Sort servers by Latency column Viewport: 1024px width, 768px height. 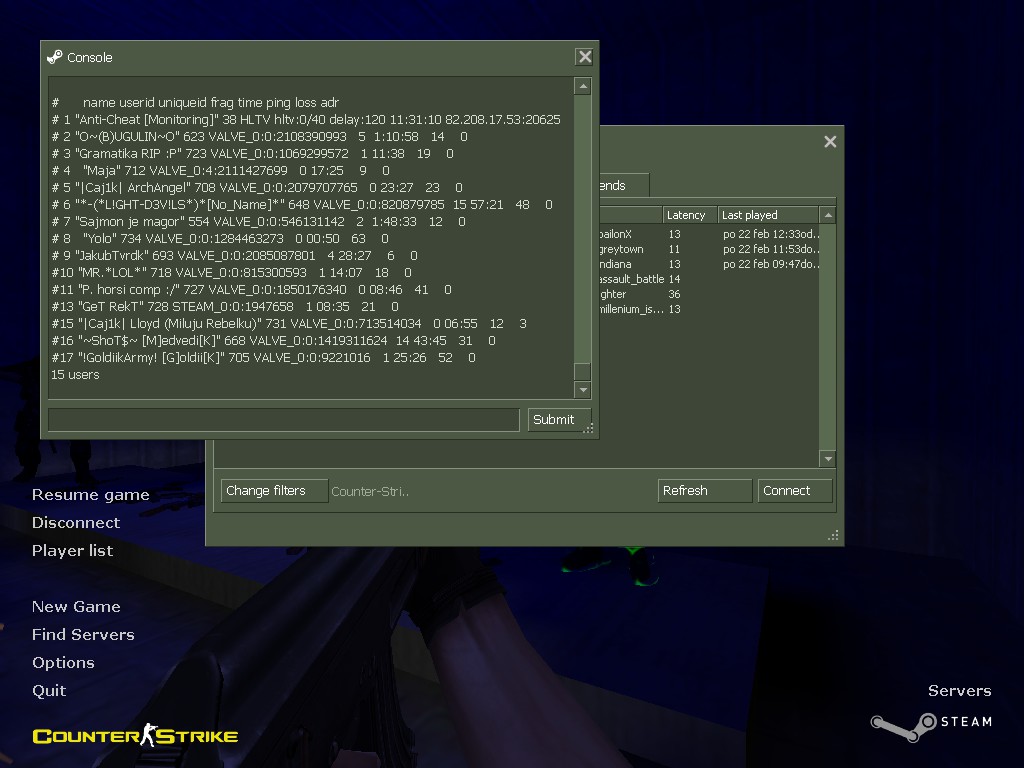point(690,215)
